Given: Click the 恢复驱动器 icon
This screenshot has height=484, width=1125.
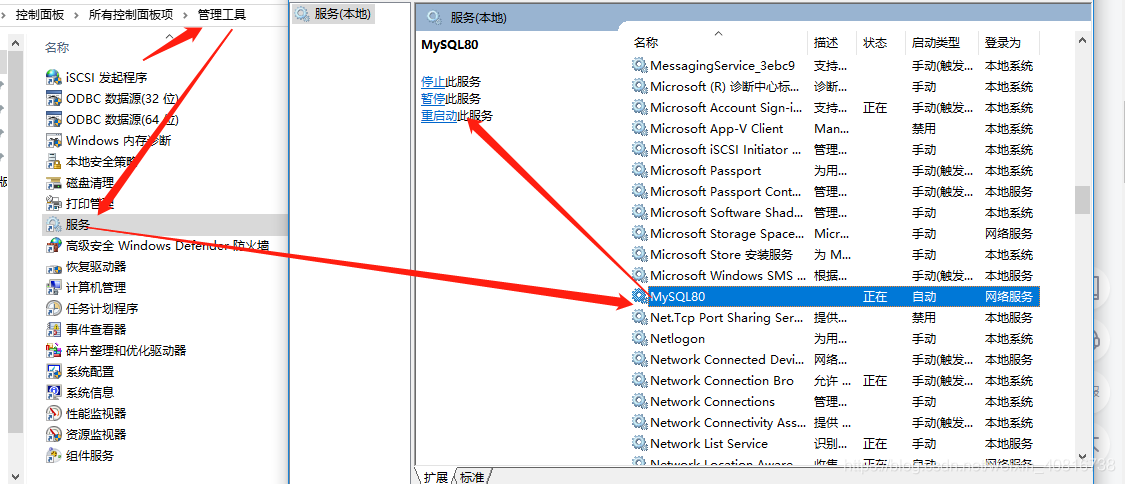Looking at the screenshot, I should coord(54,267).
